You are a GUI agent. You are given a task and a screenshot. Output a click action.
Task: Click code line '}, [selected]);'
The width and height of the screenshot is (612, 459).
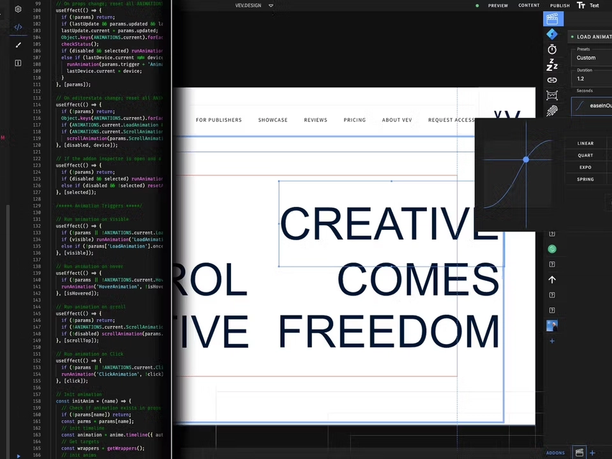pyautogui.click(x=76, y=192)
